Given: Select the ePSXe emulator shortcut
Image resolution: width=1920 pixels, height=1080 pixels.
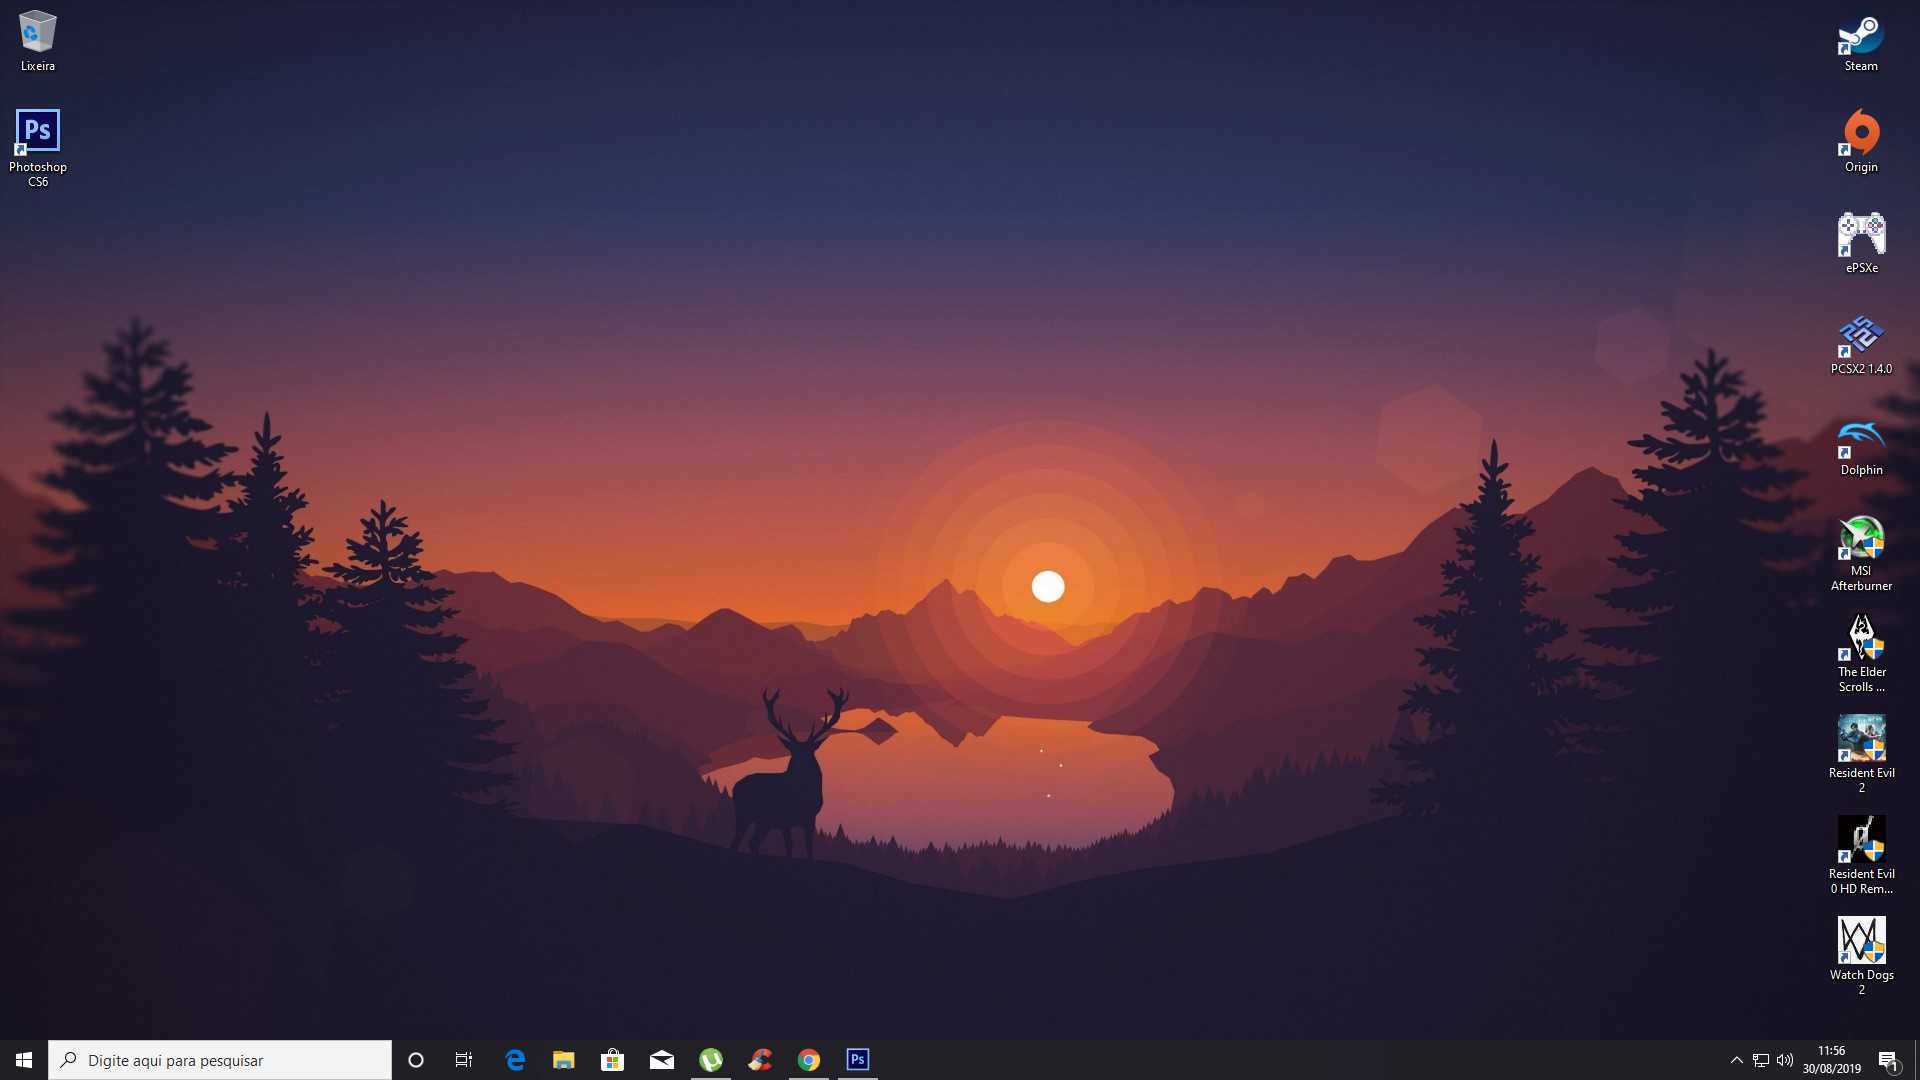Looking at the screenshot, I should [1861, 243].
